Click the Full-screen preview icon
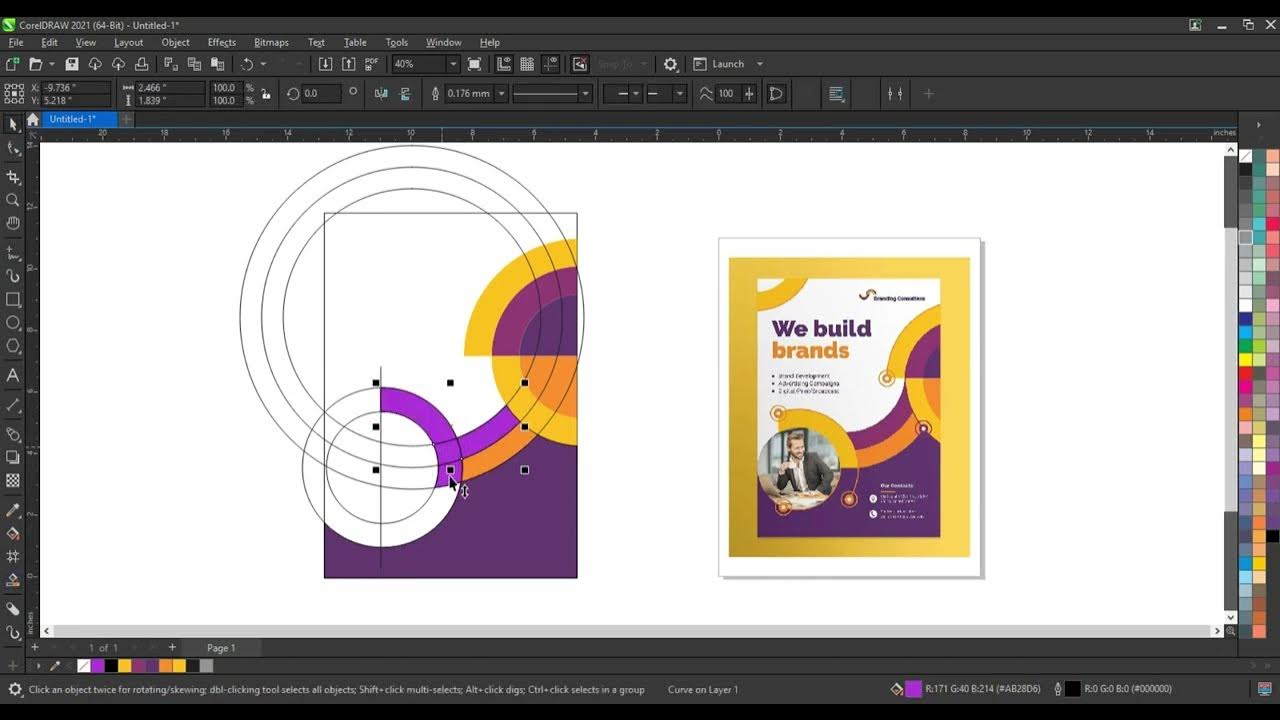The height and width of the screenshot is (720, 1280). click(x=474, y=64)
